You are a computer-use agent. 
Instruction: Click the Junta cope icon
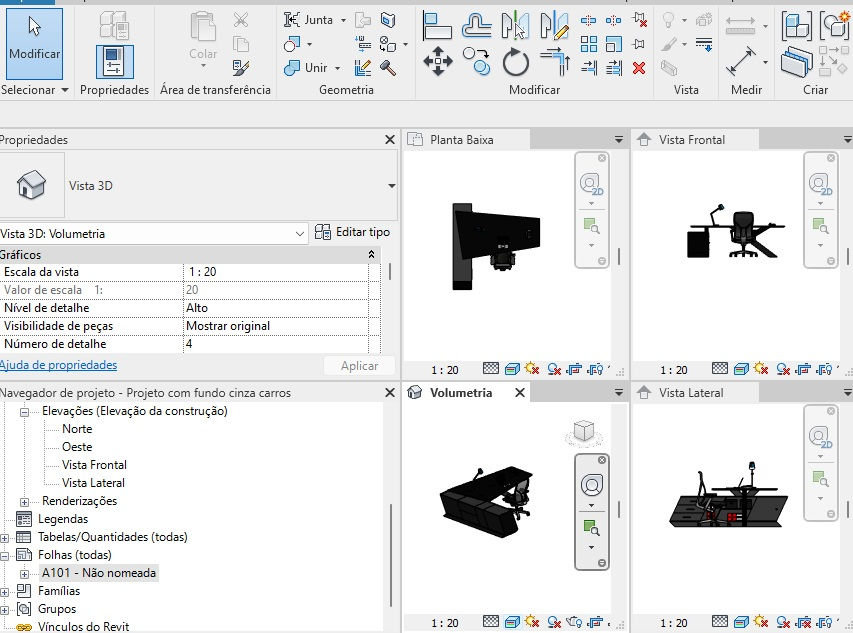point(292,20)
